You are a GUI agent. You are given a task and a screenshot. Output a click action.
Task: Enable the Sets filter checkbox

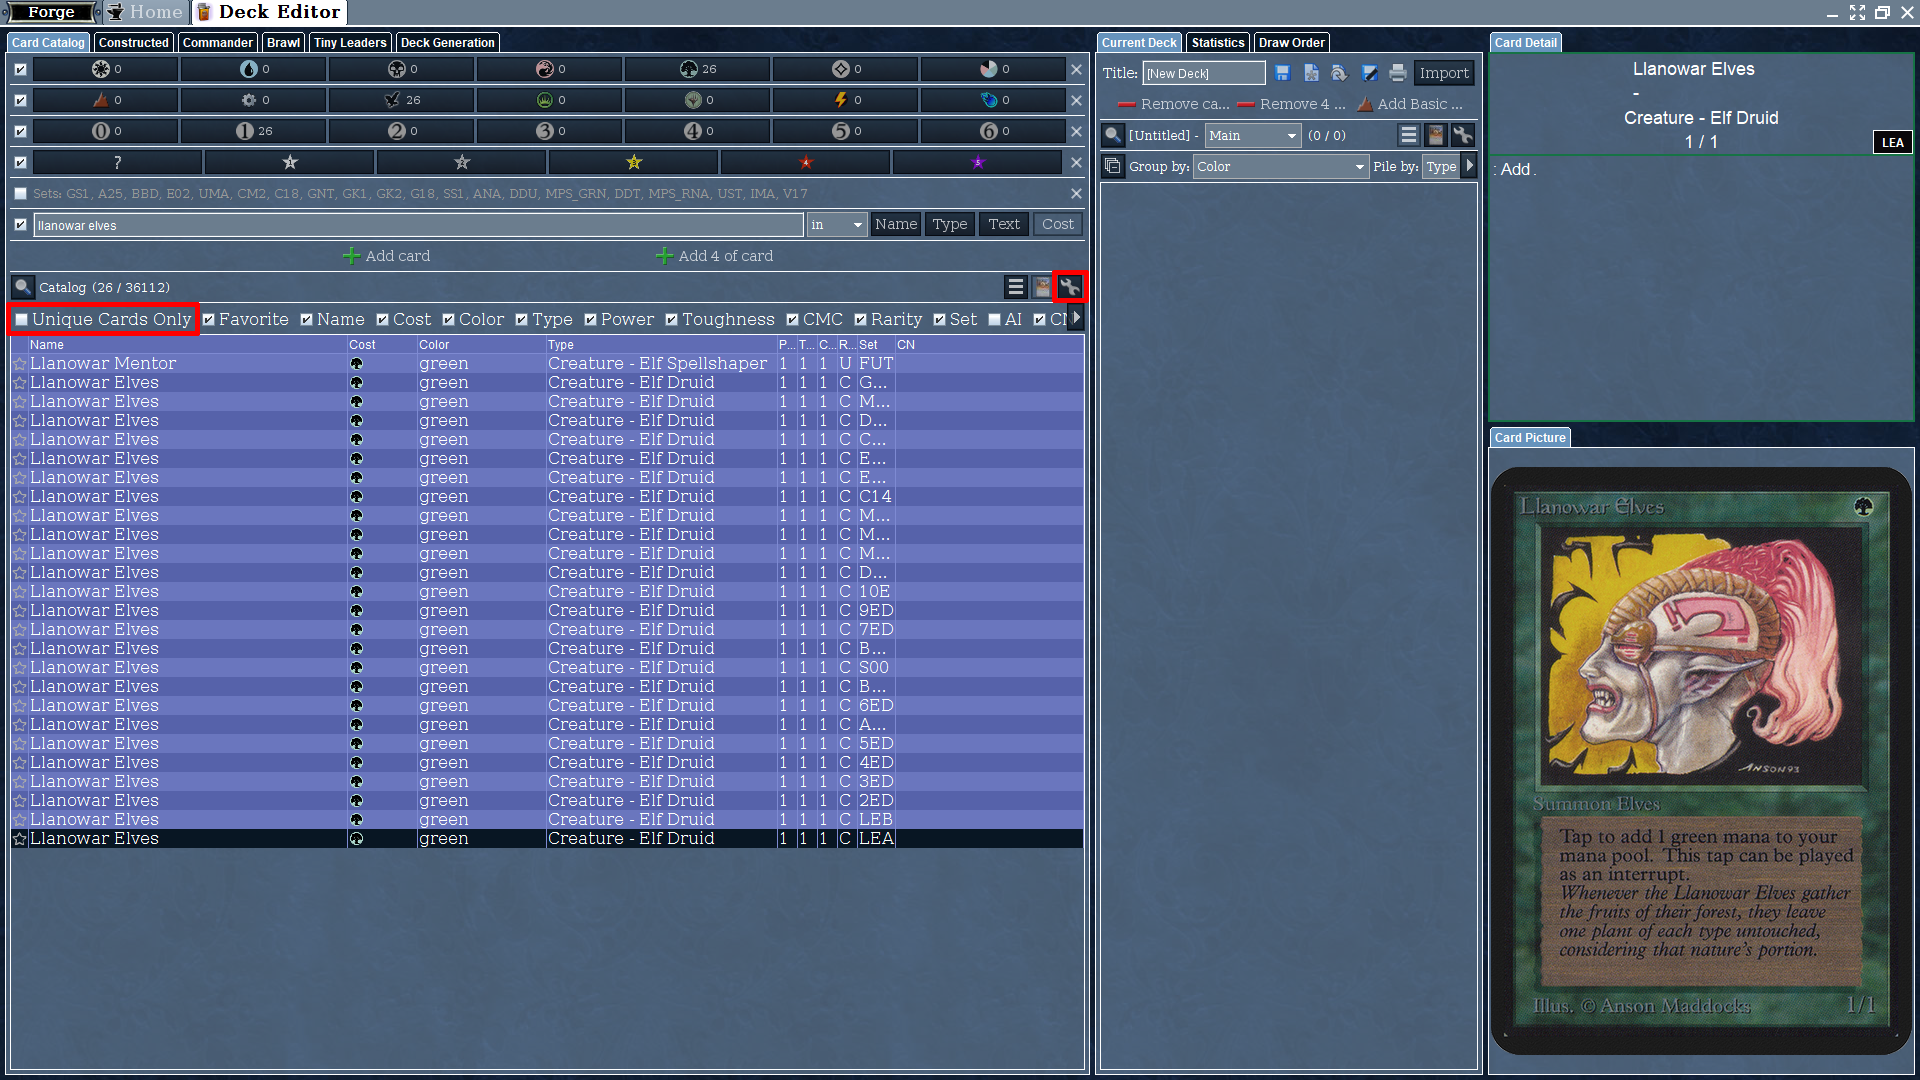[20, 193]
